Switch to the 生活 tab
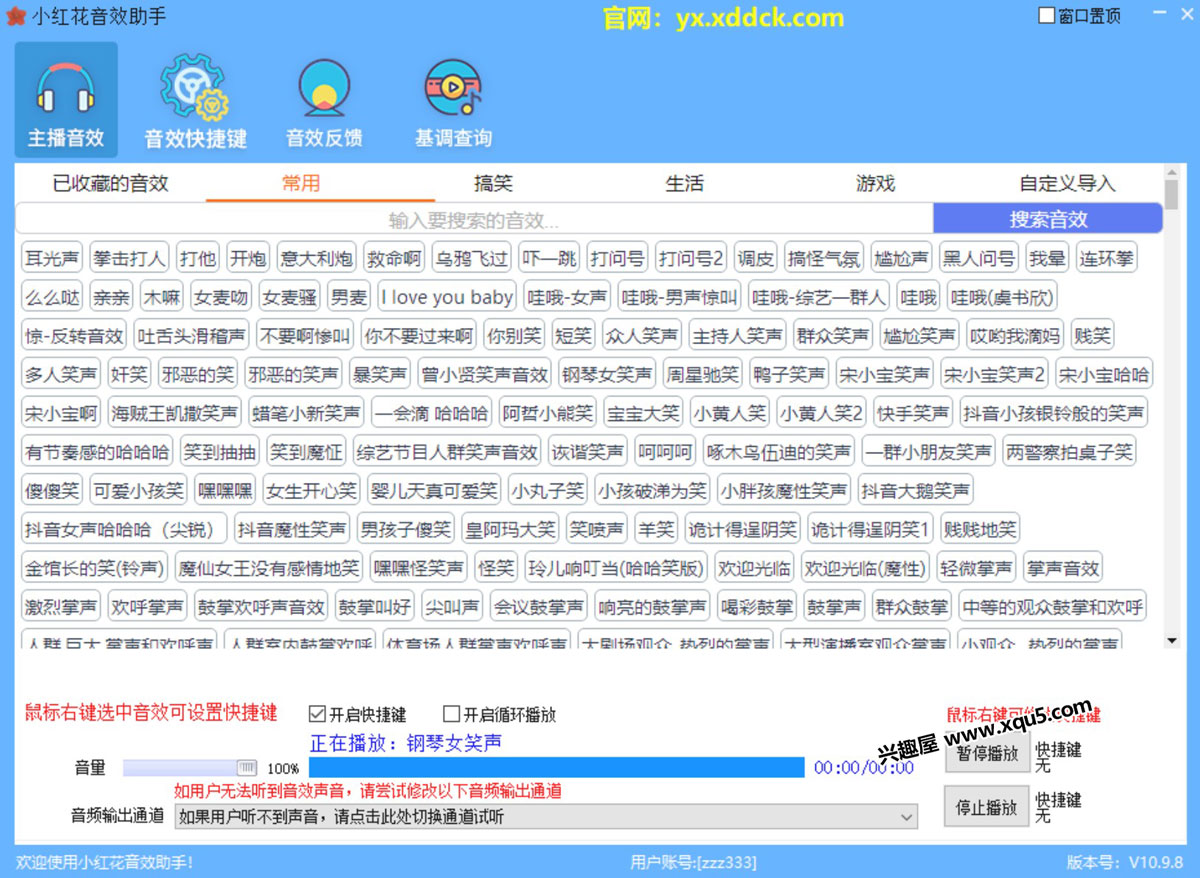The image size is (1200, 878). pos(685,183)
